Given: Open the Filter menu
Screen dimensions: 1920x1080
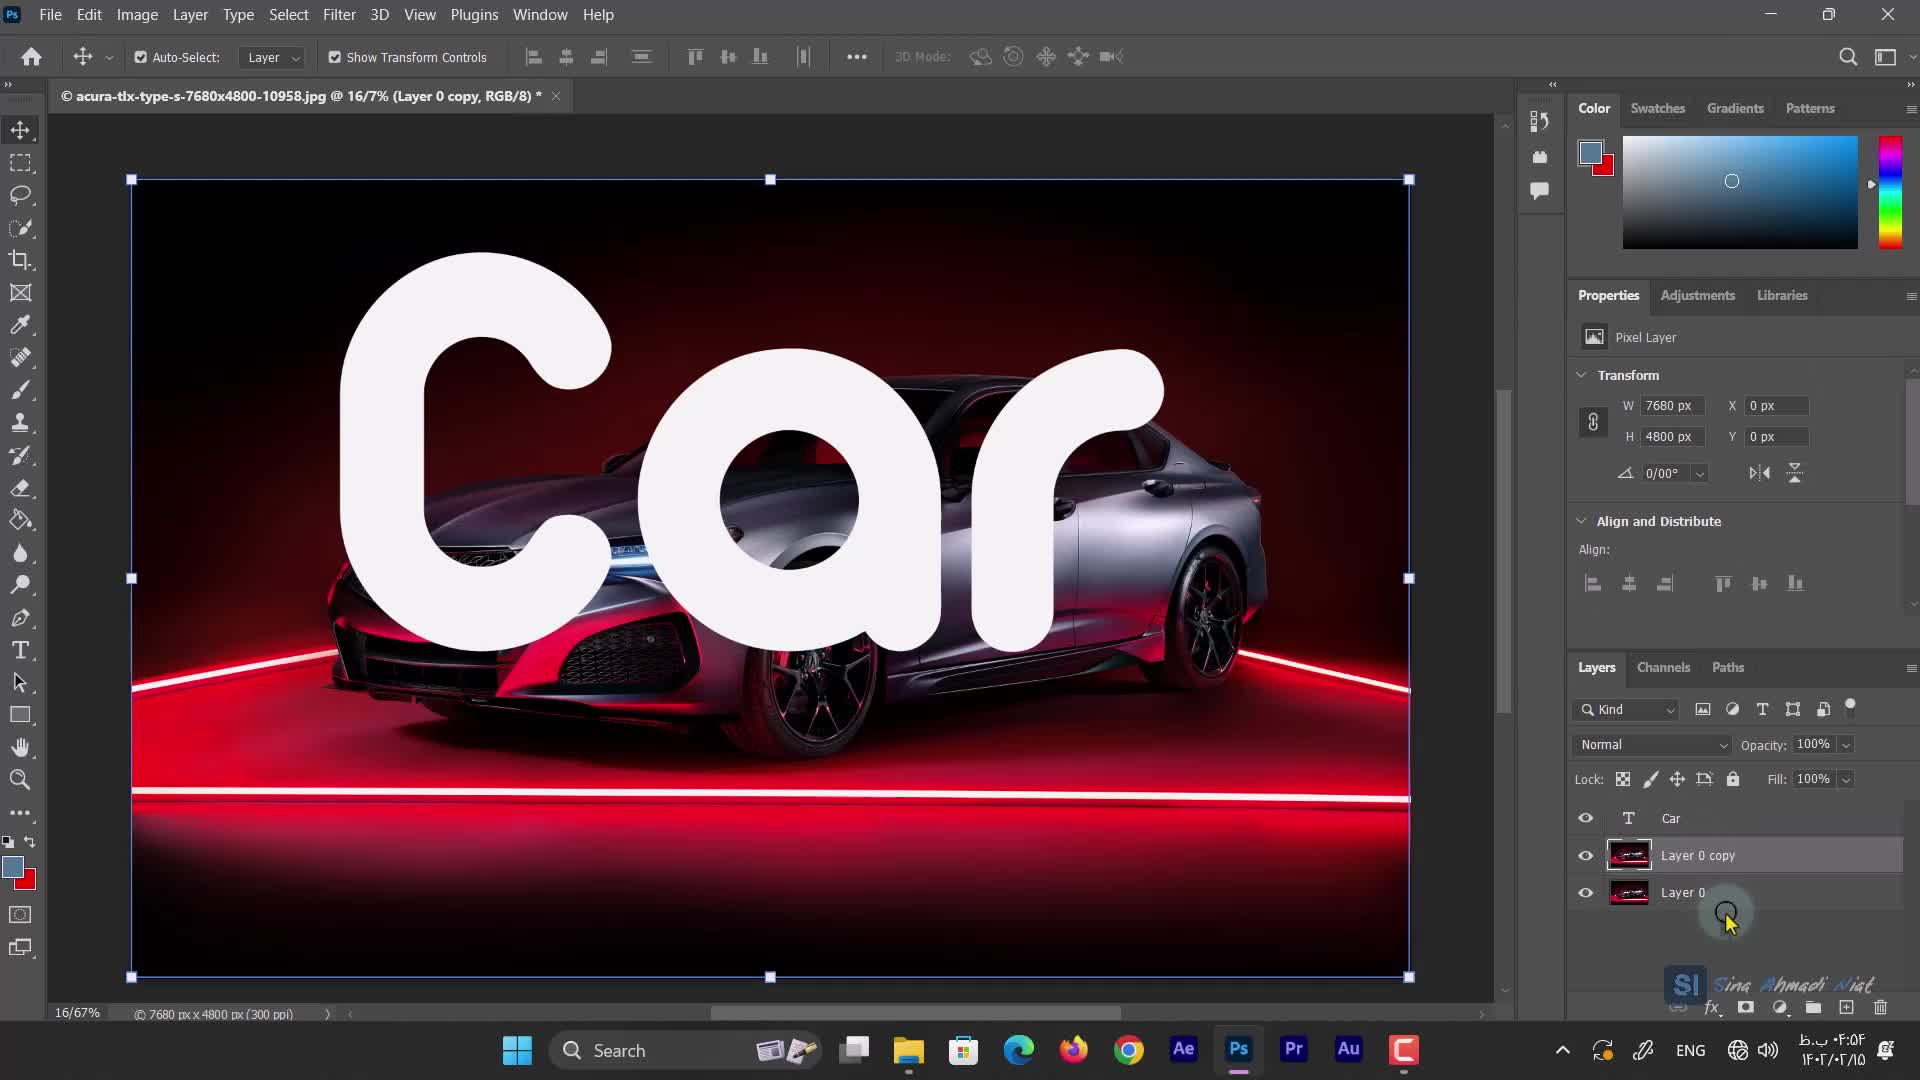Looking at the screenshot, I should pyautogui.click(x=339, y=15).
